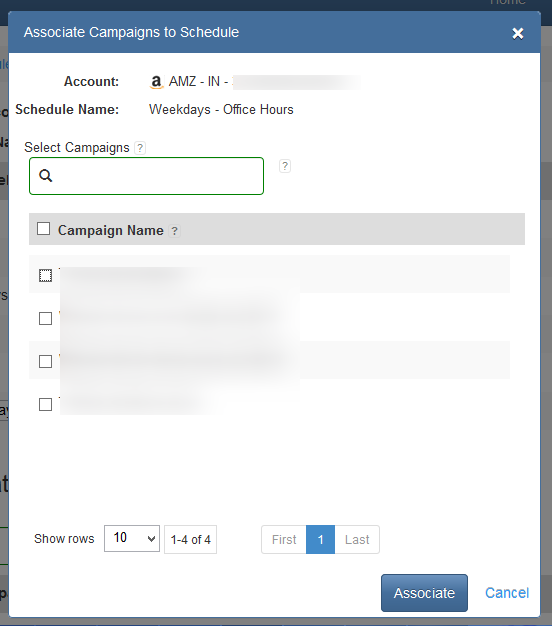Viewport: 552px width, 626px height.
Task: Toggle the select-all Campaign Name checkbox
Action: tap(44, 229)
